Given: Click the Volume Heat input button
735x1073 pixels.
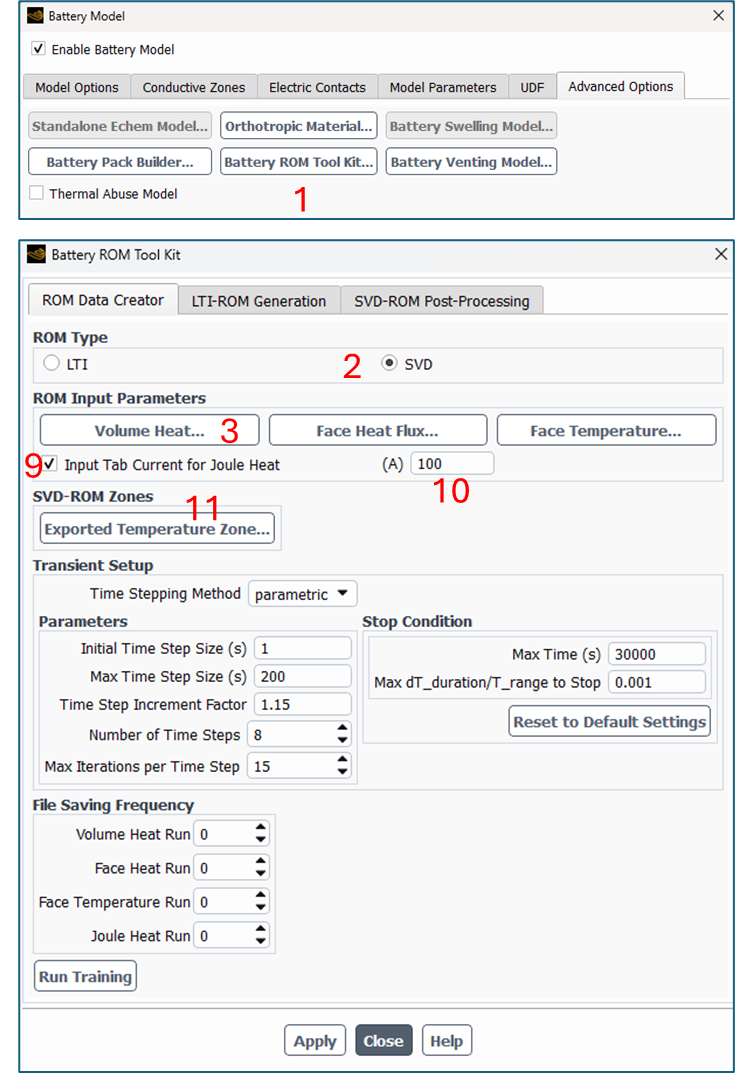Looking at the screenshot, I should click(149, 431).
